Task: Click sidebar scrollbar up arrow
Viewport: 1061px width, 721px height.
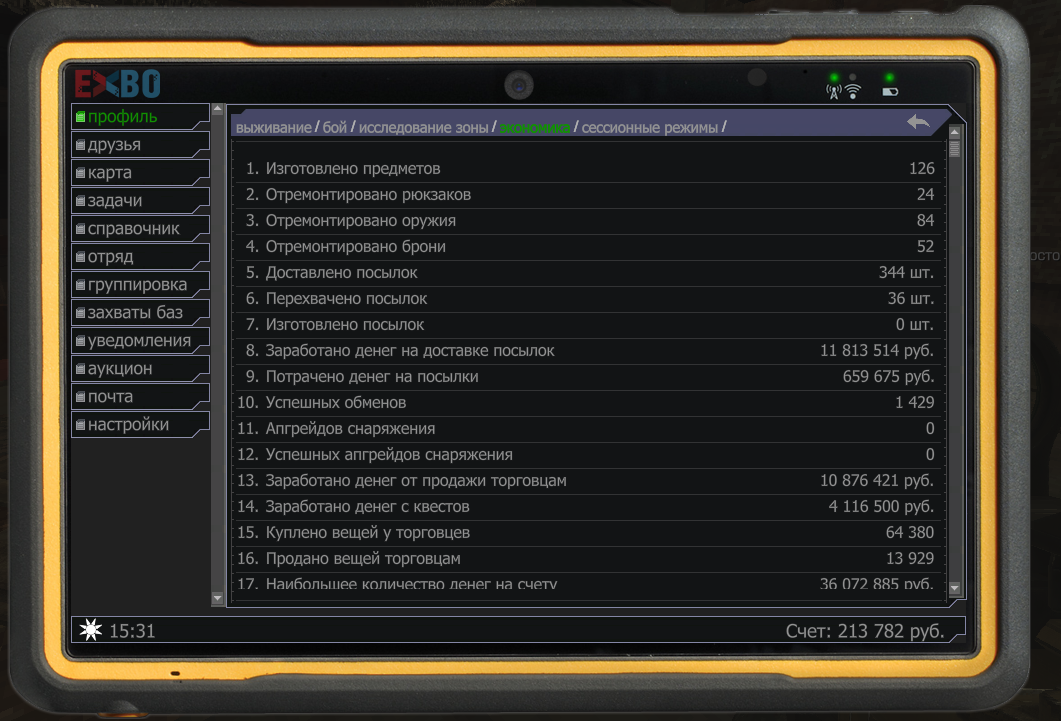Action: (x=217, y=109)
